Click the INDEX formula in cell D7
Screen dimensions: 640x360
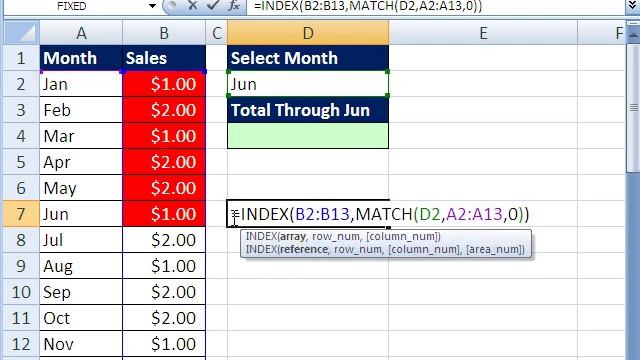coord(380,214)
